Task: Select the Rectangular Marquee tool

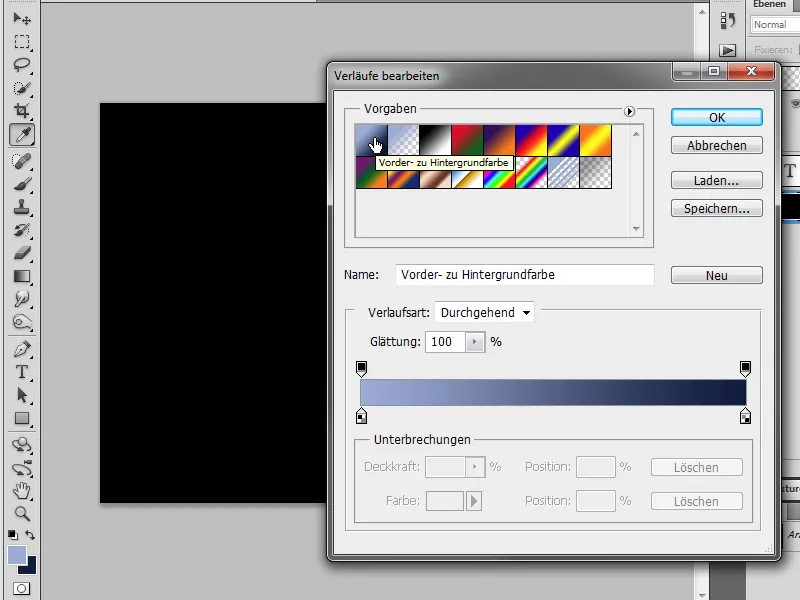Action: 21,41
